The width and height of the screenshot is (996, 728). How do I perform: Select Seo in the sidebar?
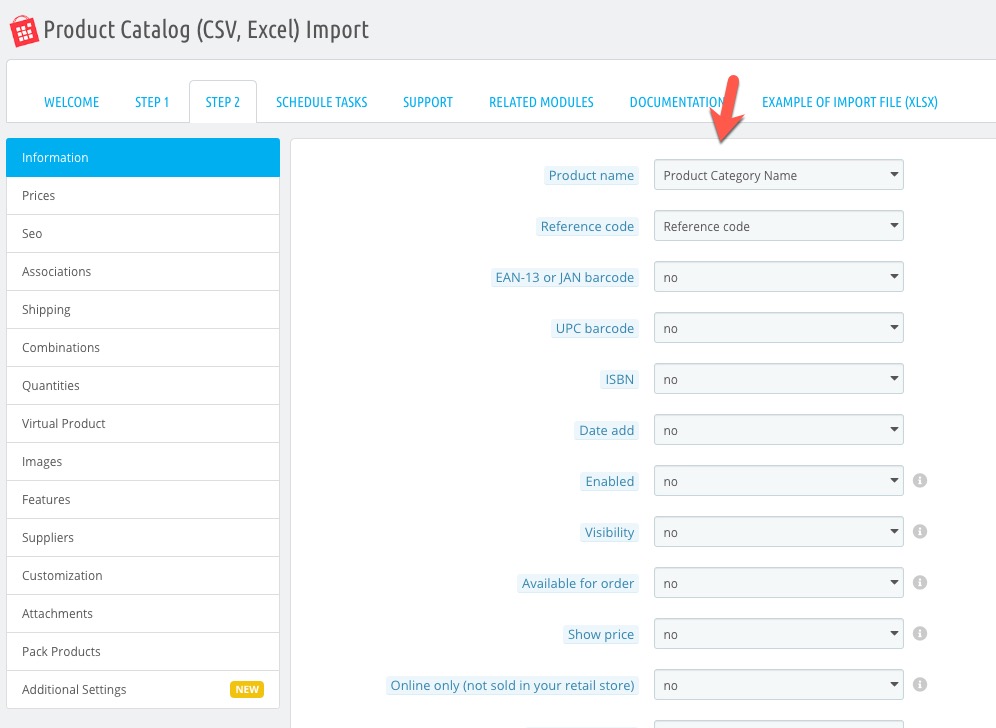click(143, 234)
